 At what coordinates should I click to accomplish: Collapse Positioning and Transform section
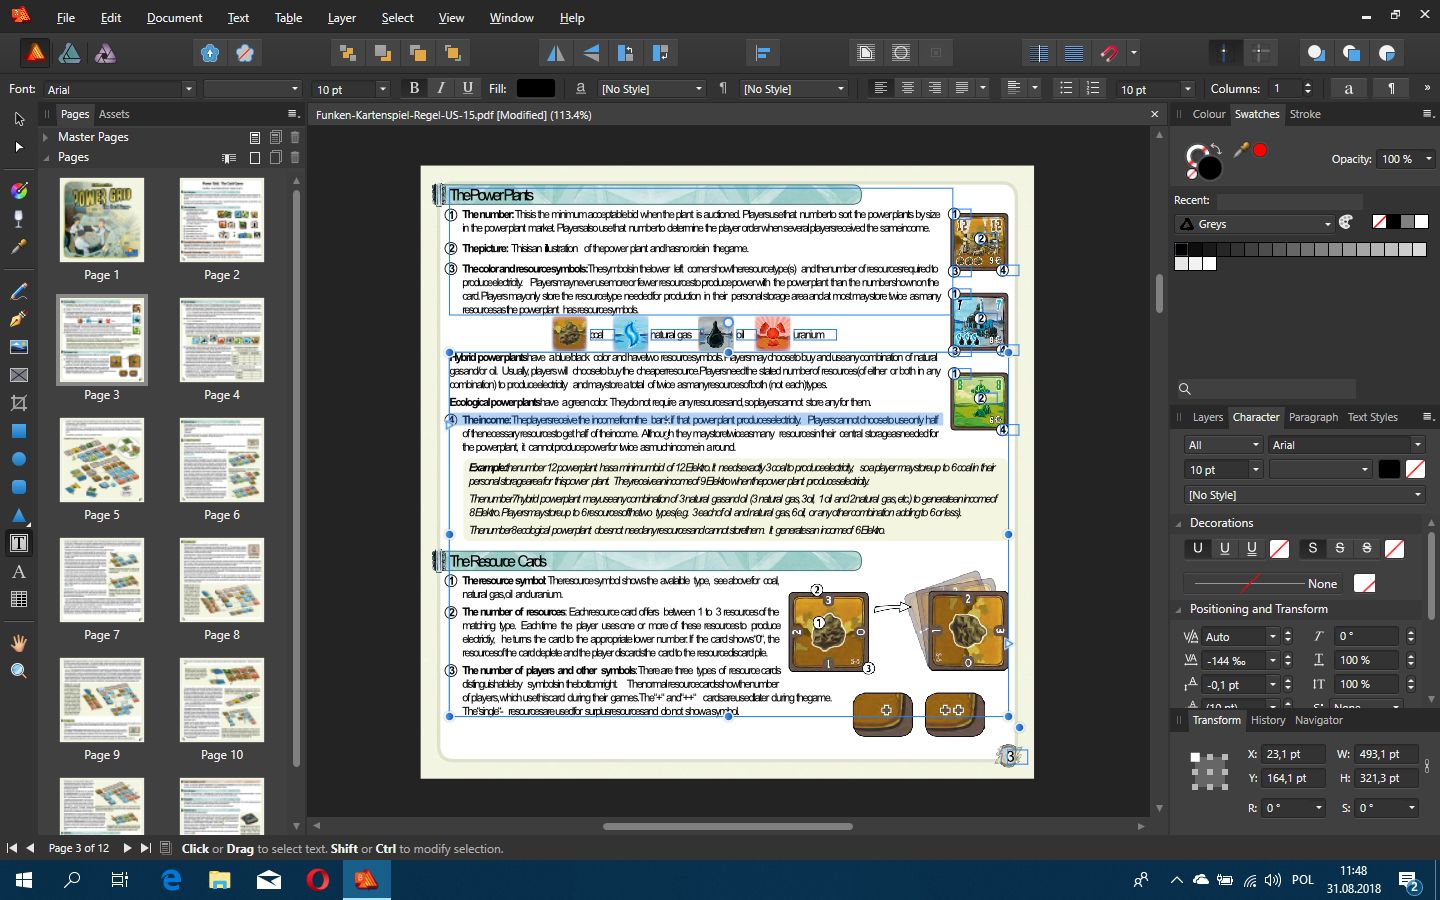[x=1178, y=609]
